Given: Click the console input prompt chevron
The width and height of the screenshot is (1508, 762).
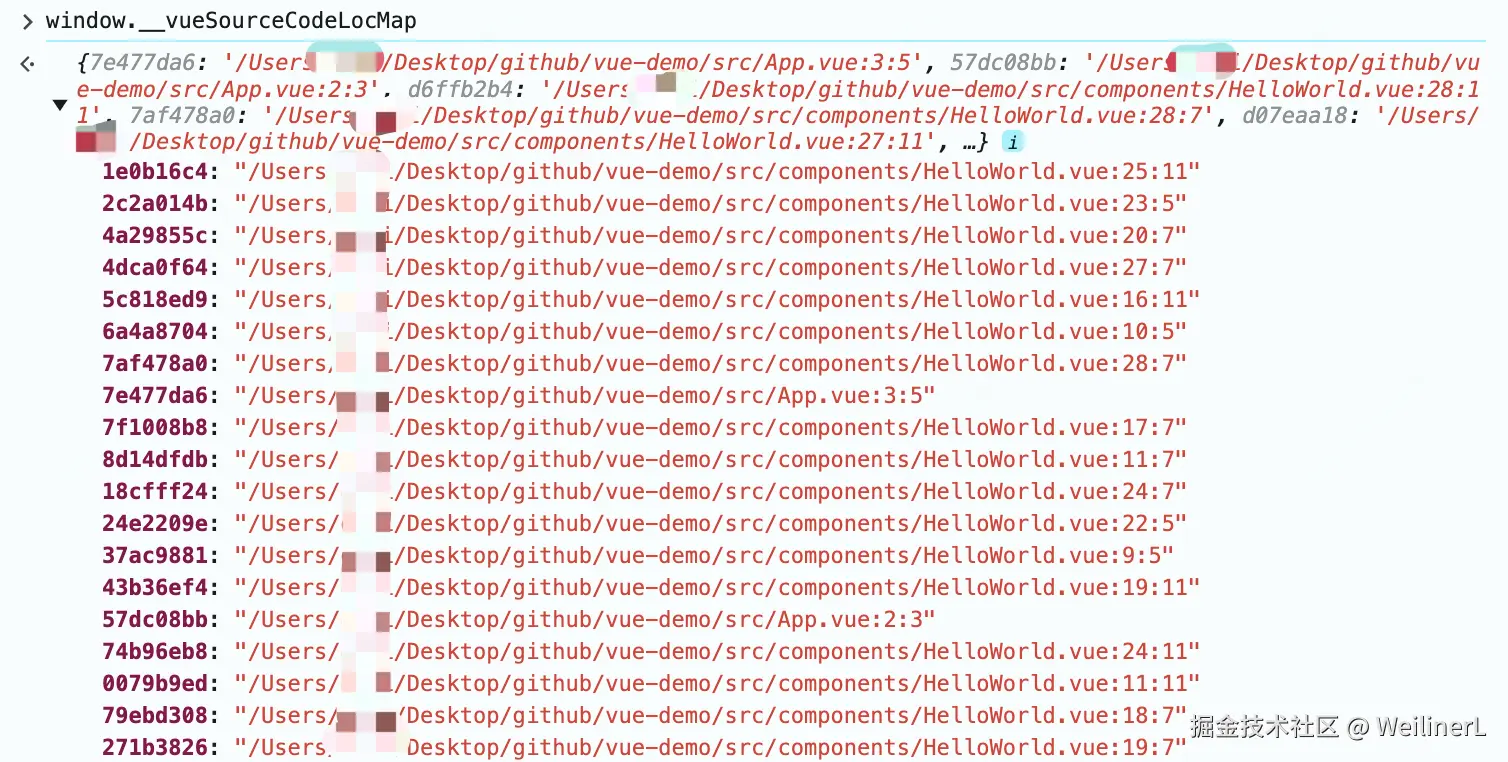Looking at the screenshot, I should (x=27, y=21).
